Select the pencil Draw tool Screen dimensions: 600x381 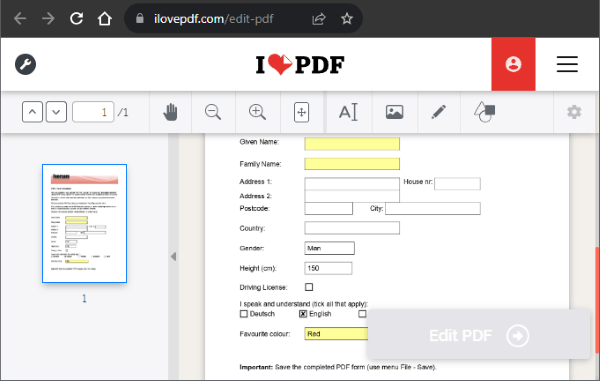click(x=439, y=112)
